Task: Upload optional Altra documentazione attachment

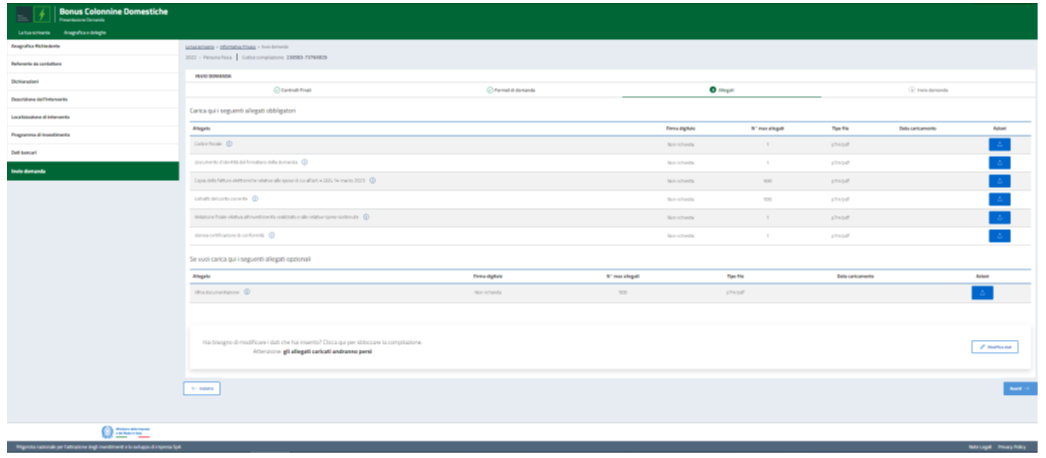Action: pos(982,292)
